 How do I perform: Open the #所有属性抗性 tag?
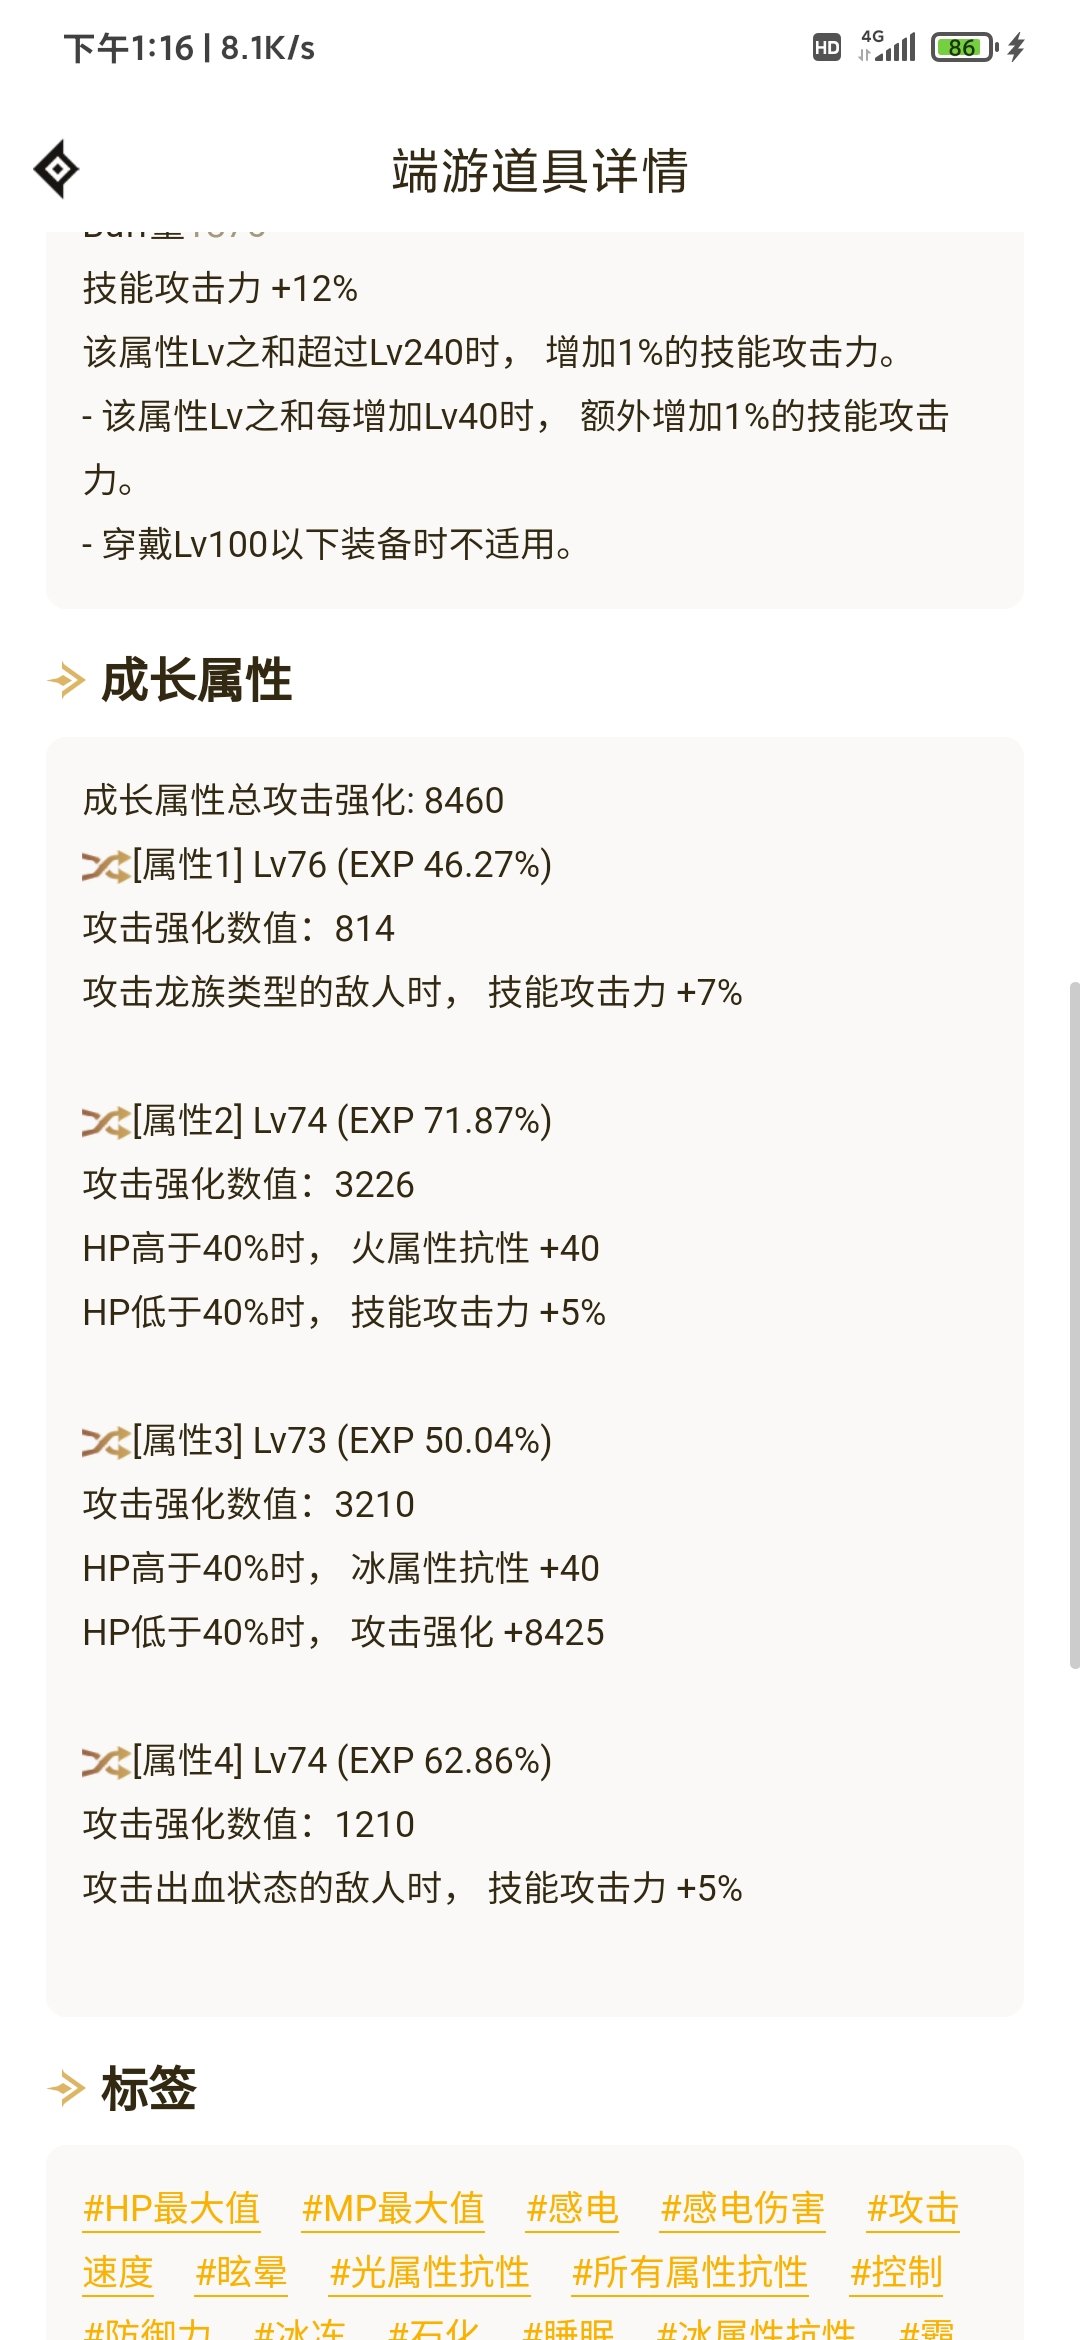690,2272
